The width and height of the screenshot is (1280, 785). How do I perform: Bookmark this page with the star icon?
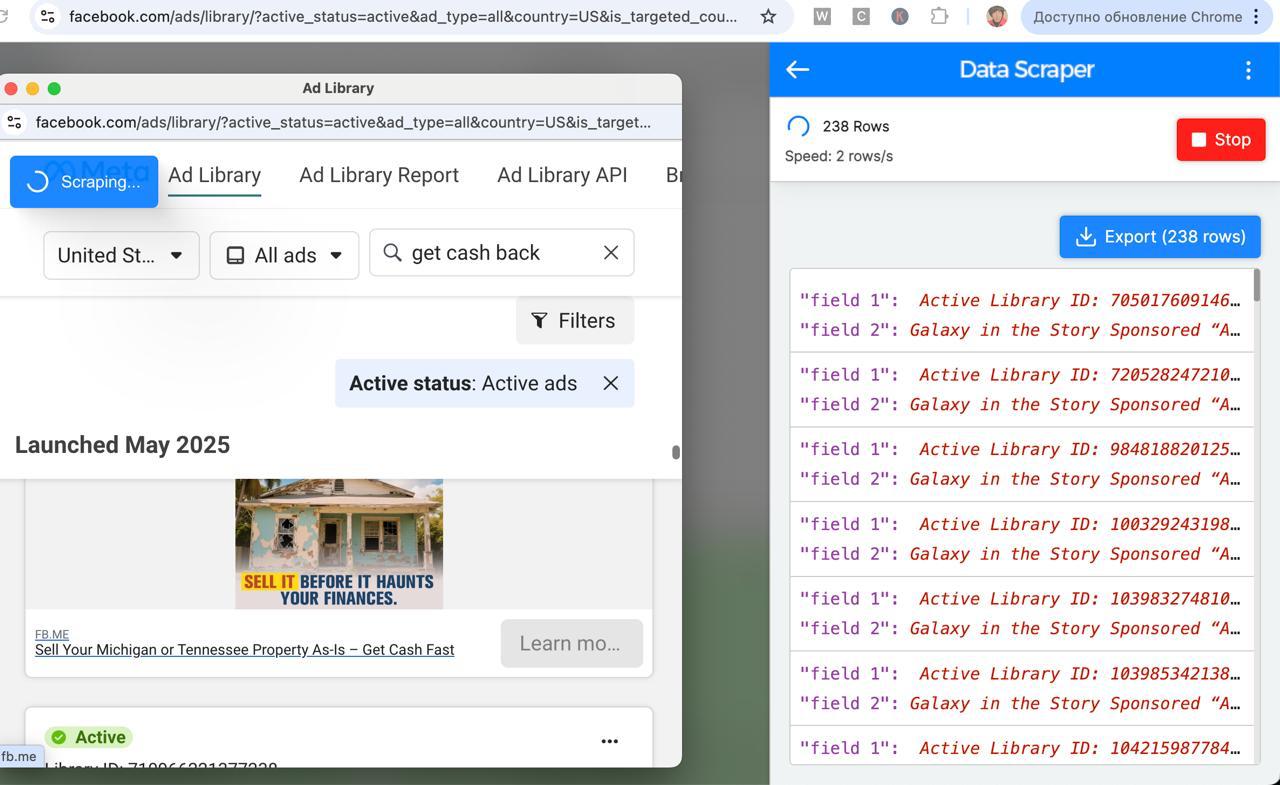(768, 17)
